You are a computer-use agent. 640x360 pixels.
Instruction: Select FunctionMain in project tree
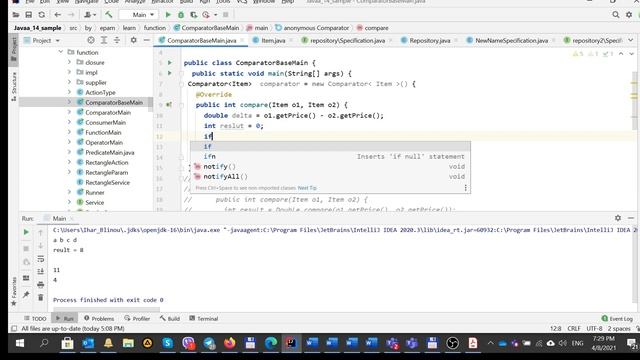tap(103, 132)
